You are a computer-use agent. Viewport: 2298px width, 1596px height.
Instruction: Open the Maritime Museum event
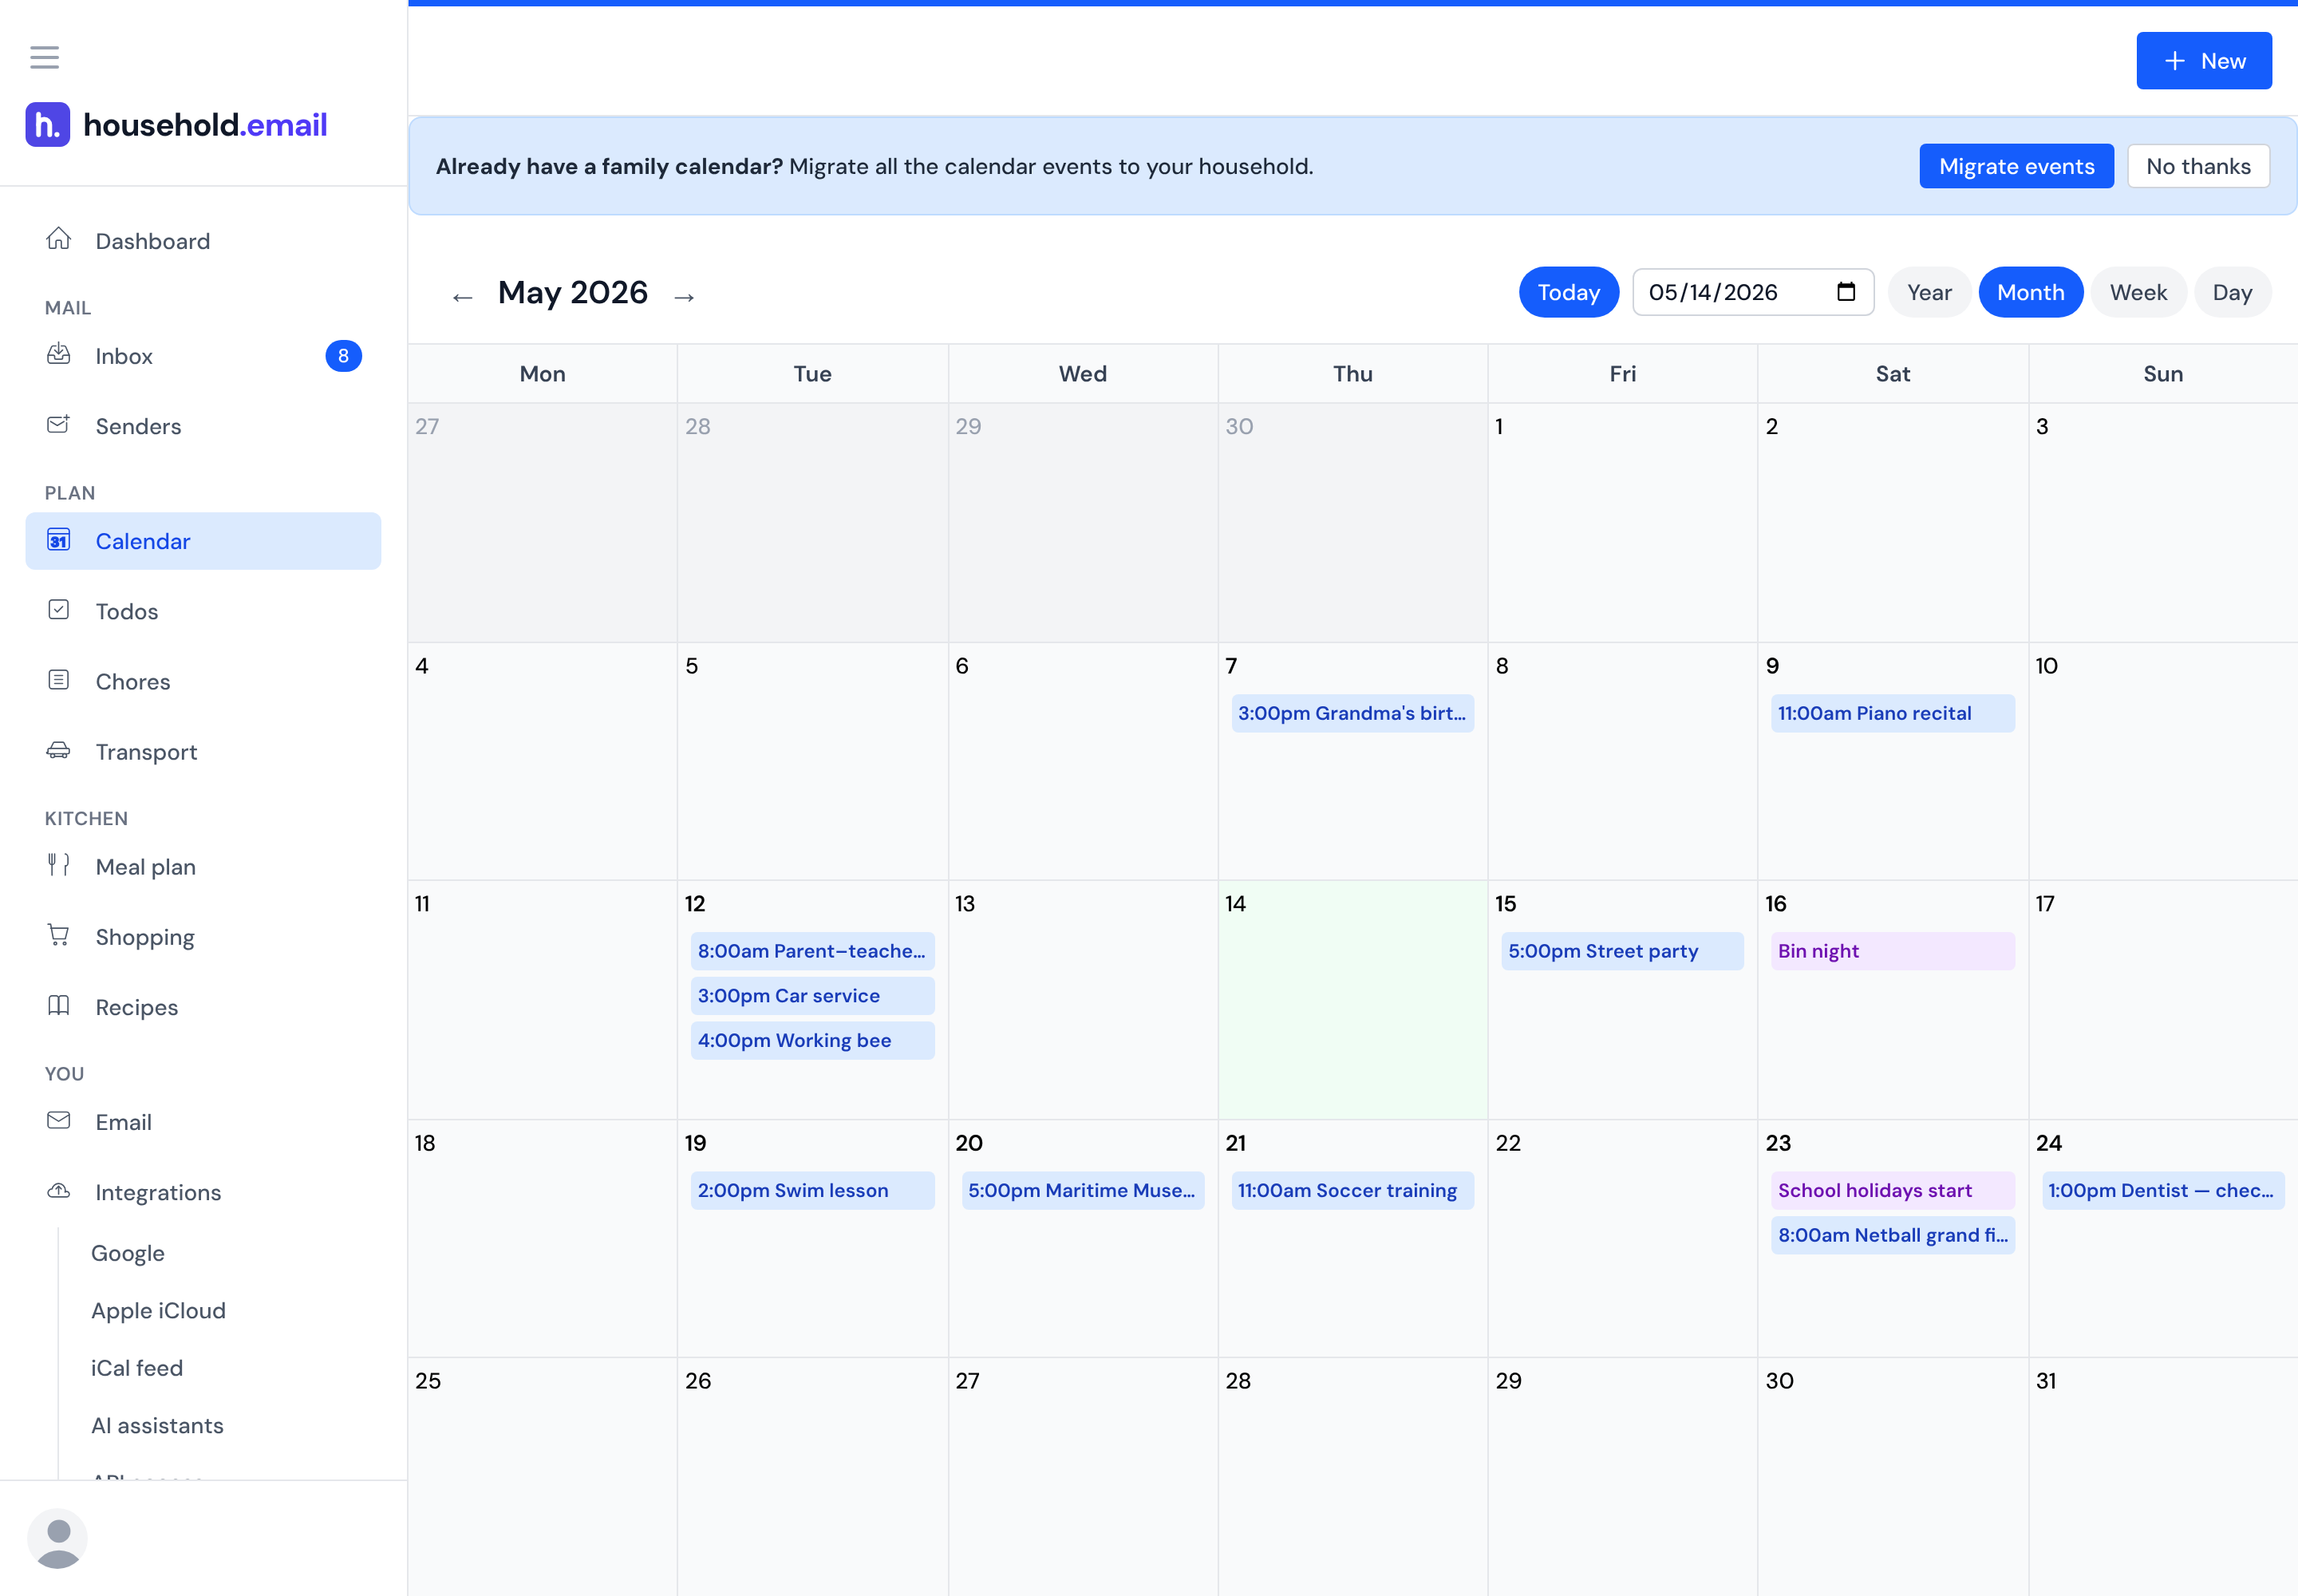click(1082, 1190)
